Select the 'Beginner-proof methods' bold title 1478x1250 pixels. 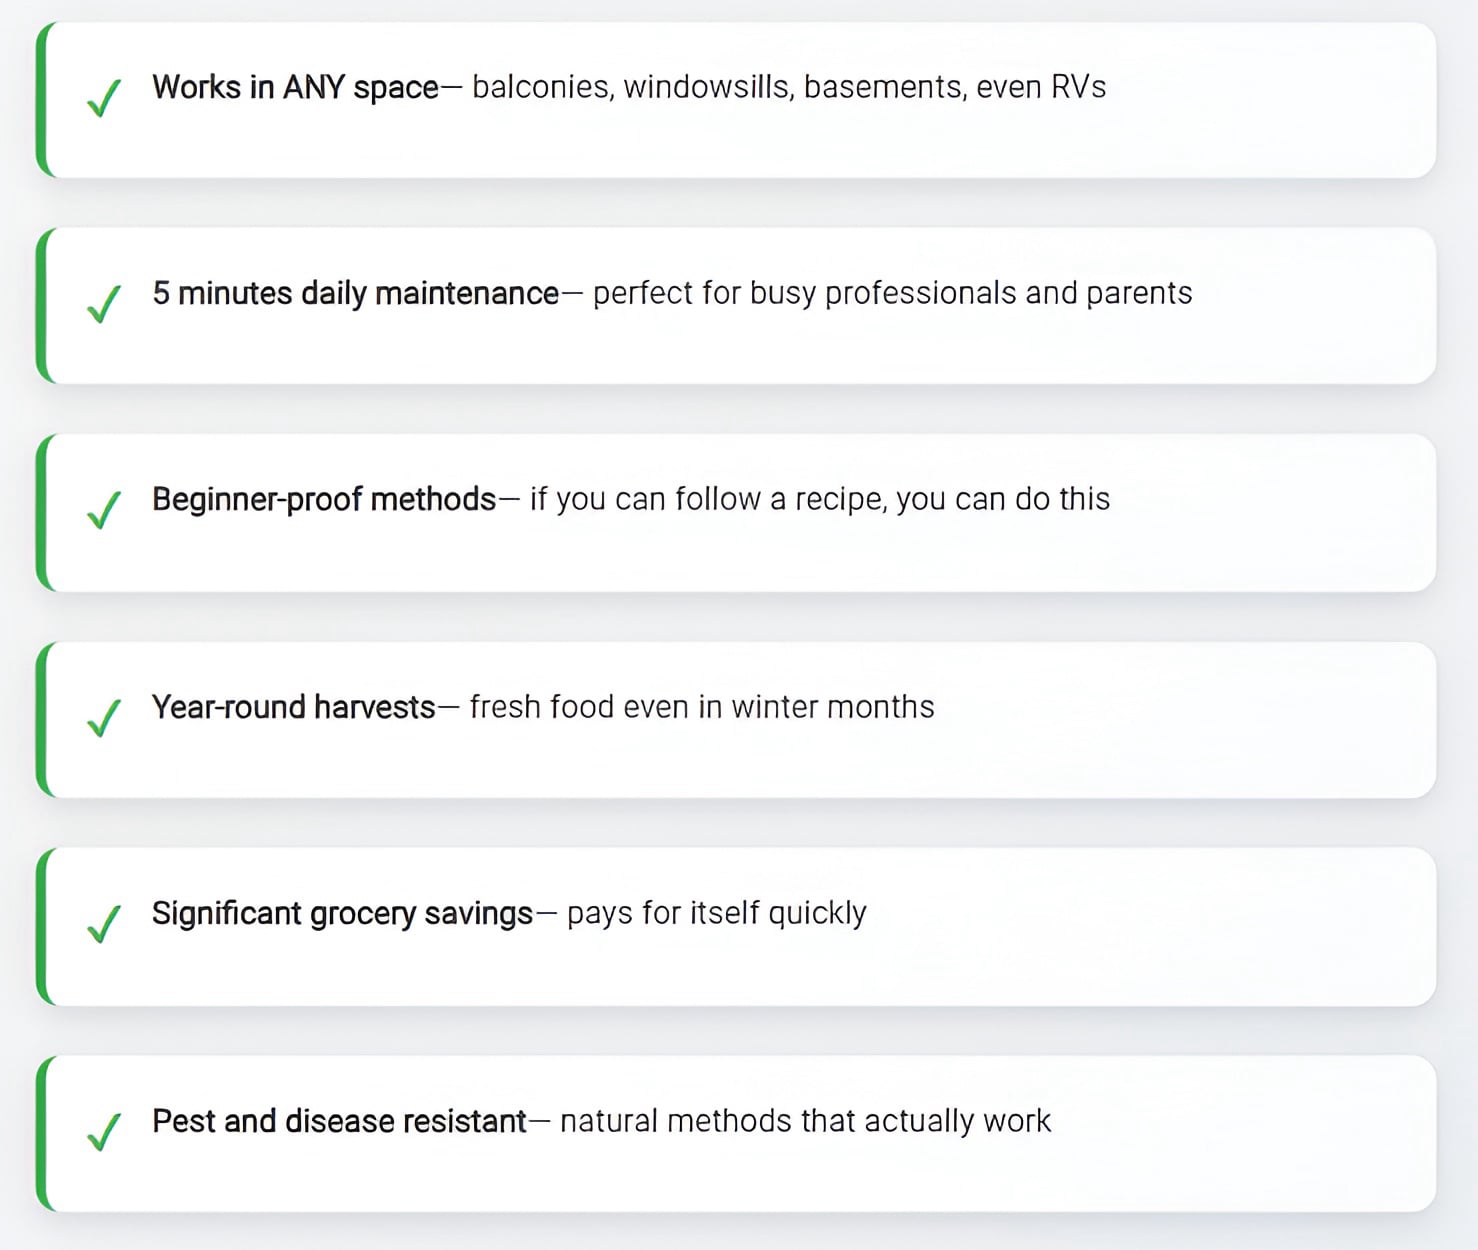pos(324,499)
